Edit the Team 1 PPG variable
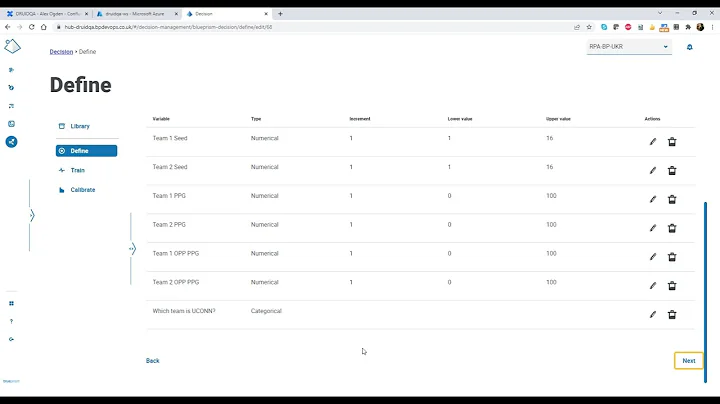The height and width of the screenshot is (404, 720). click(652, 199)
